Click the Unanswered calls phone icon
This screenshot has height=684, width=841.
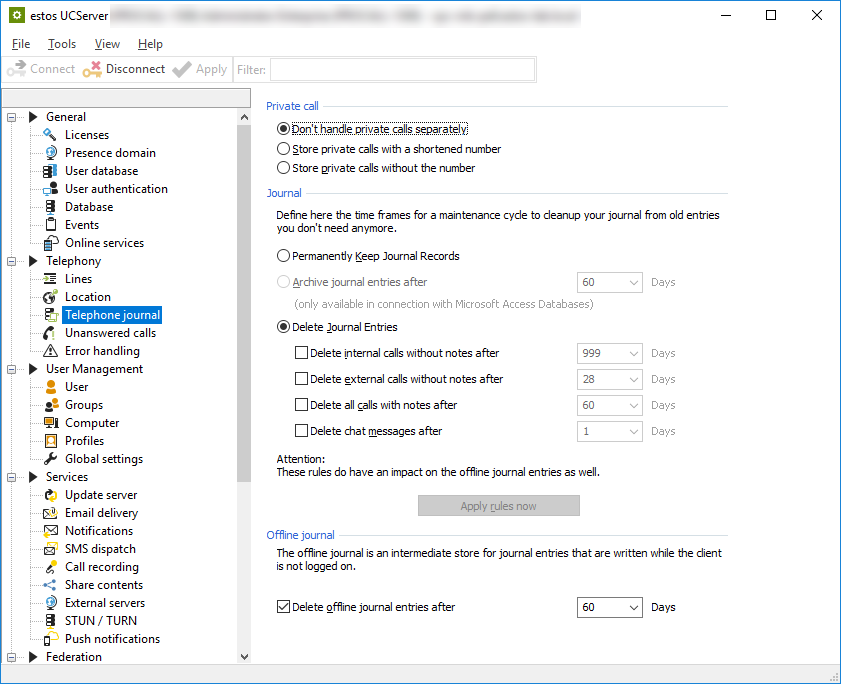click(x=50, y=333)
